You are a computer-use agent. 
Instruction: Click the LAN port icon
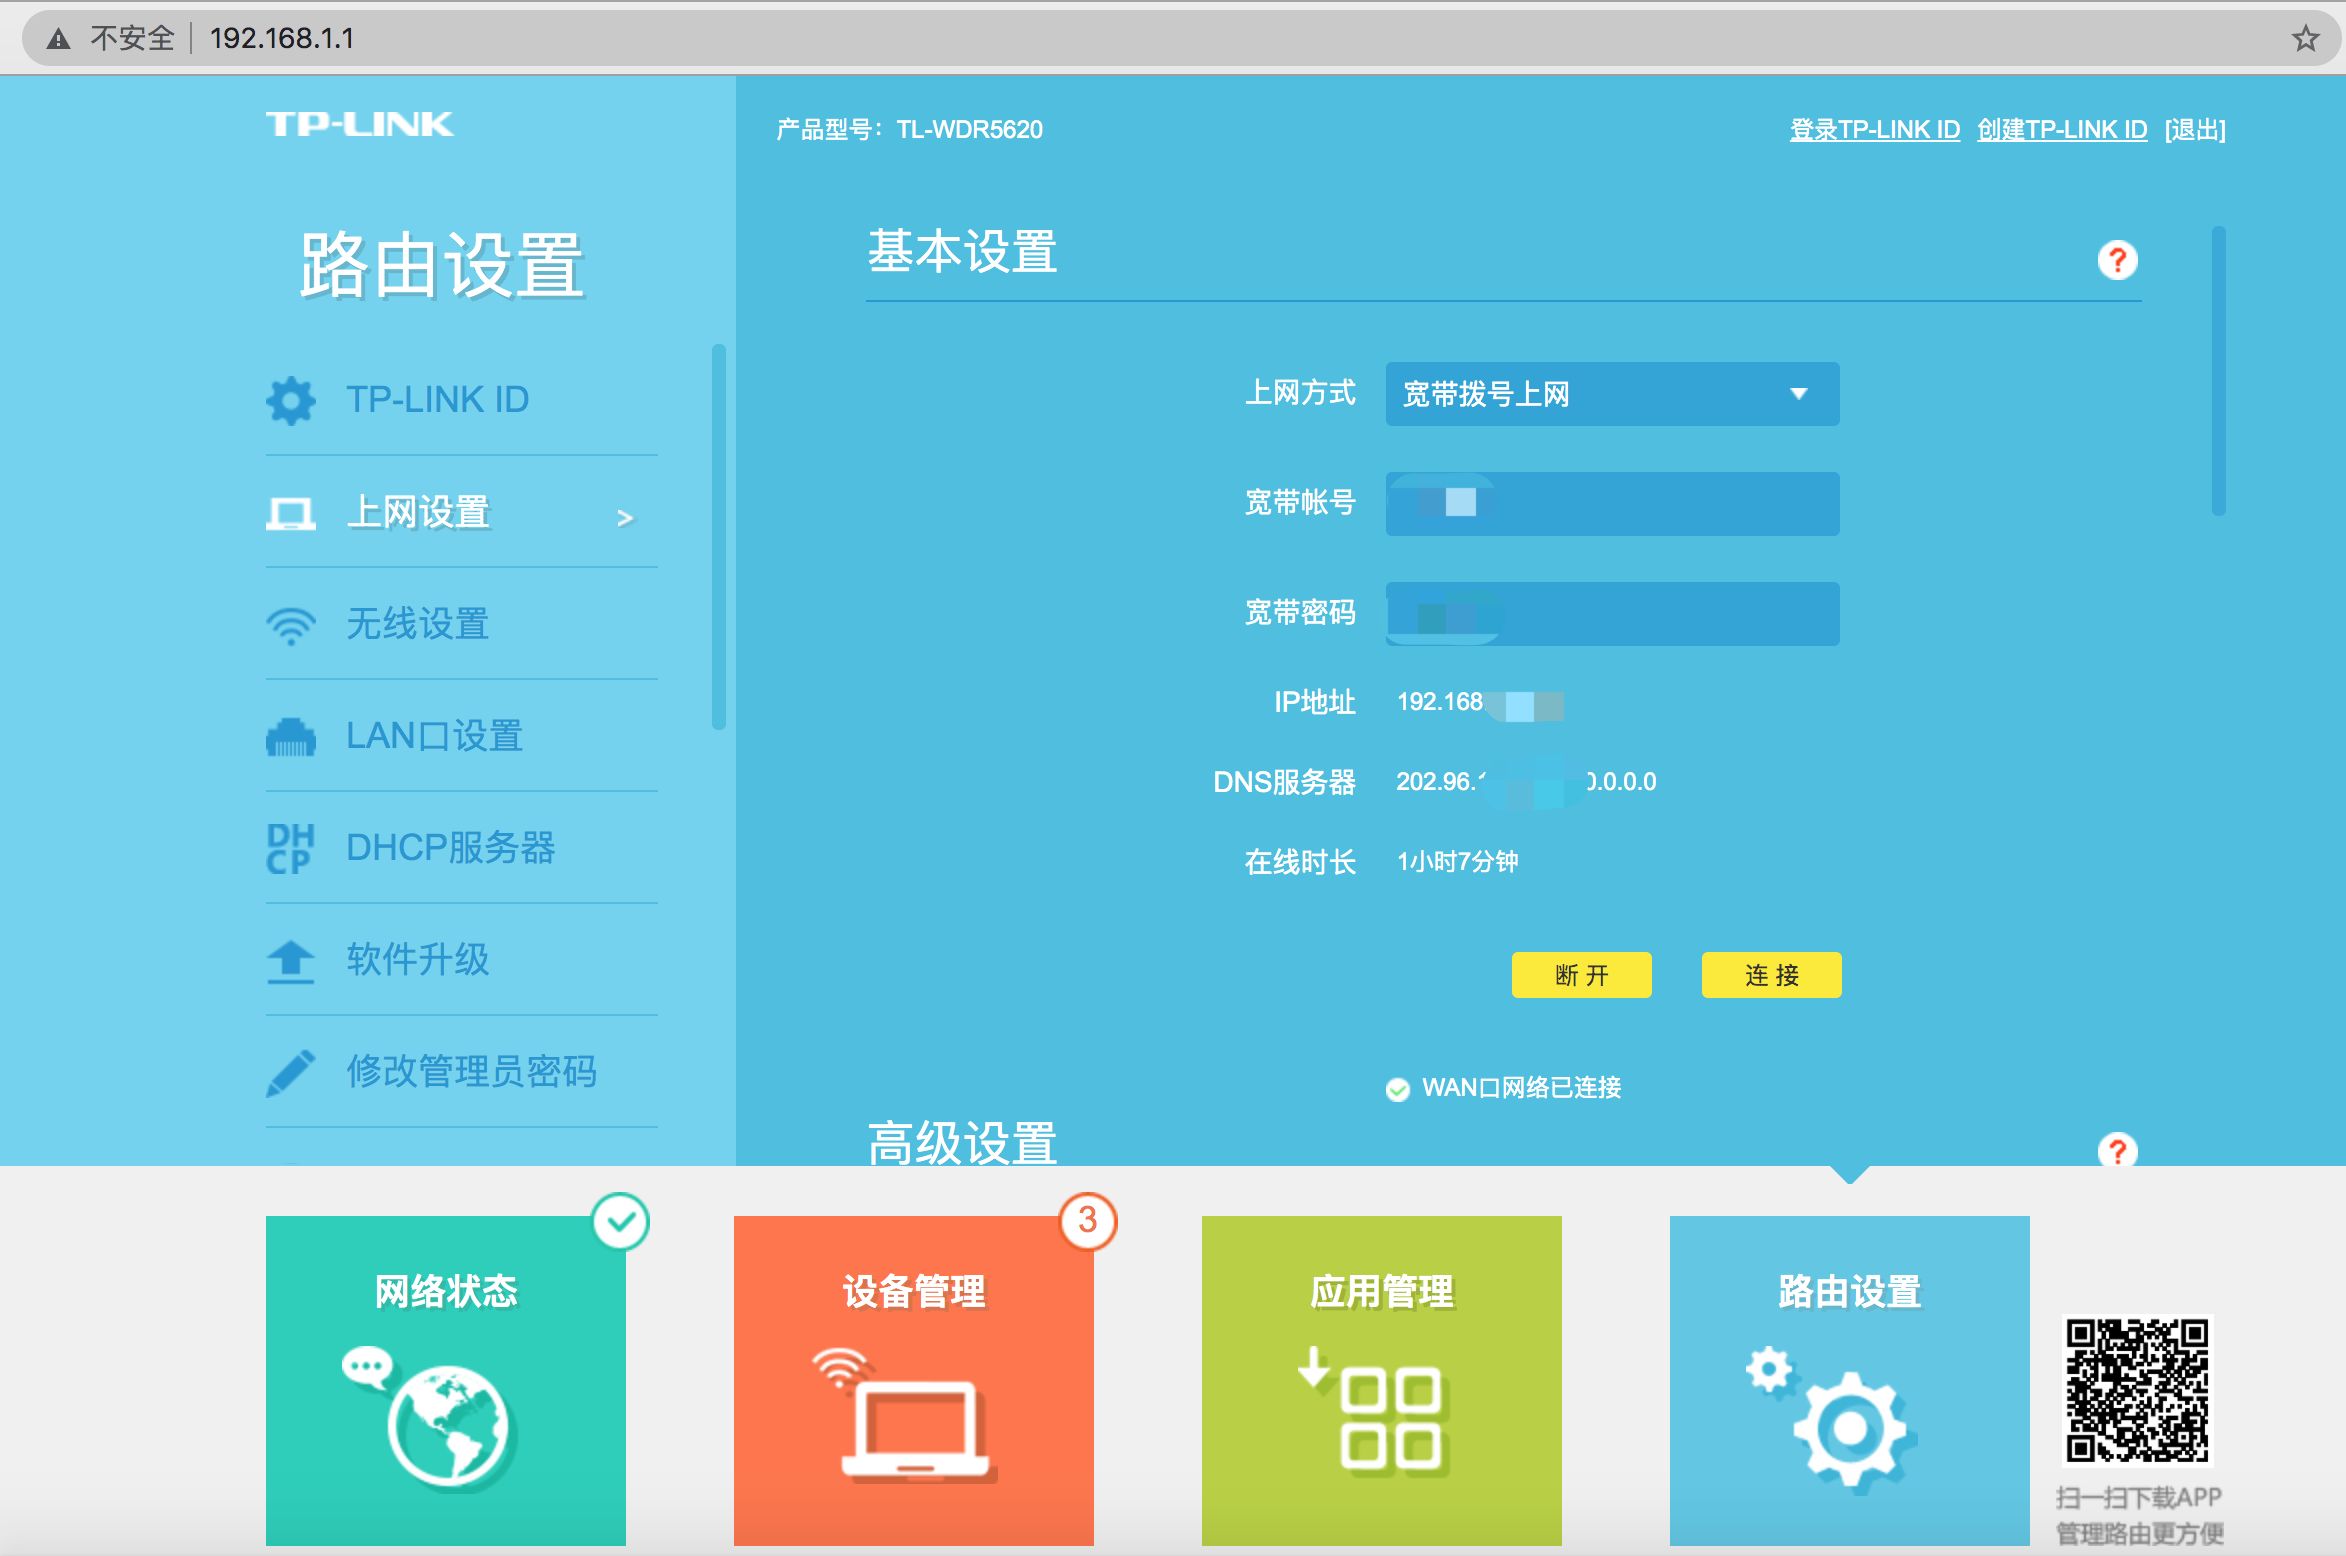point(291,737)
